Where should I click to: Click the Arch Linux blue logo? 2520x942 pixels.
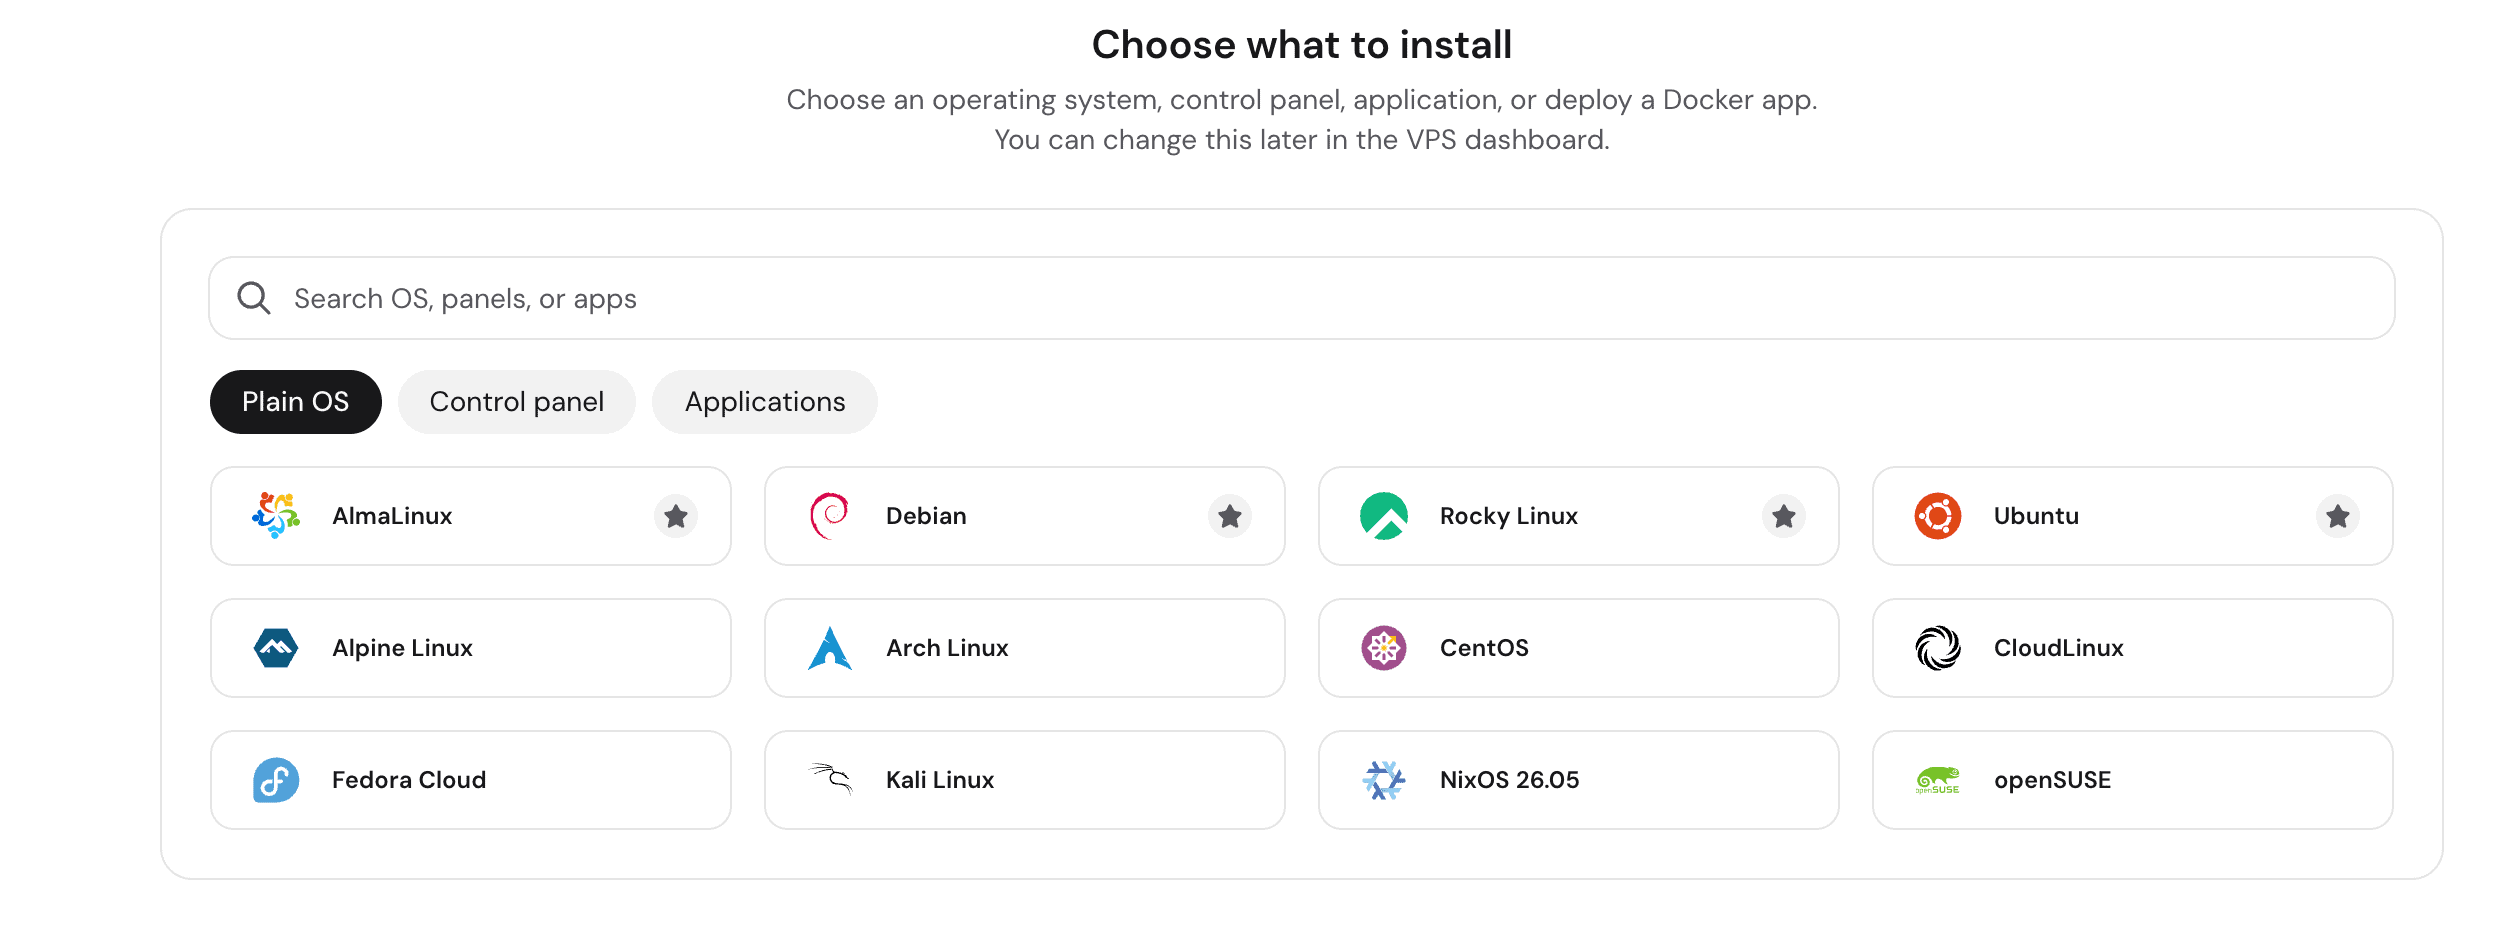click(x=830, y=648)
